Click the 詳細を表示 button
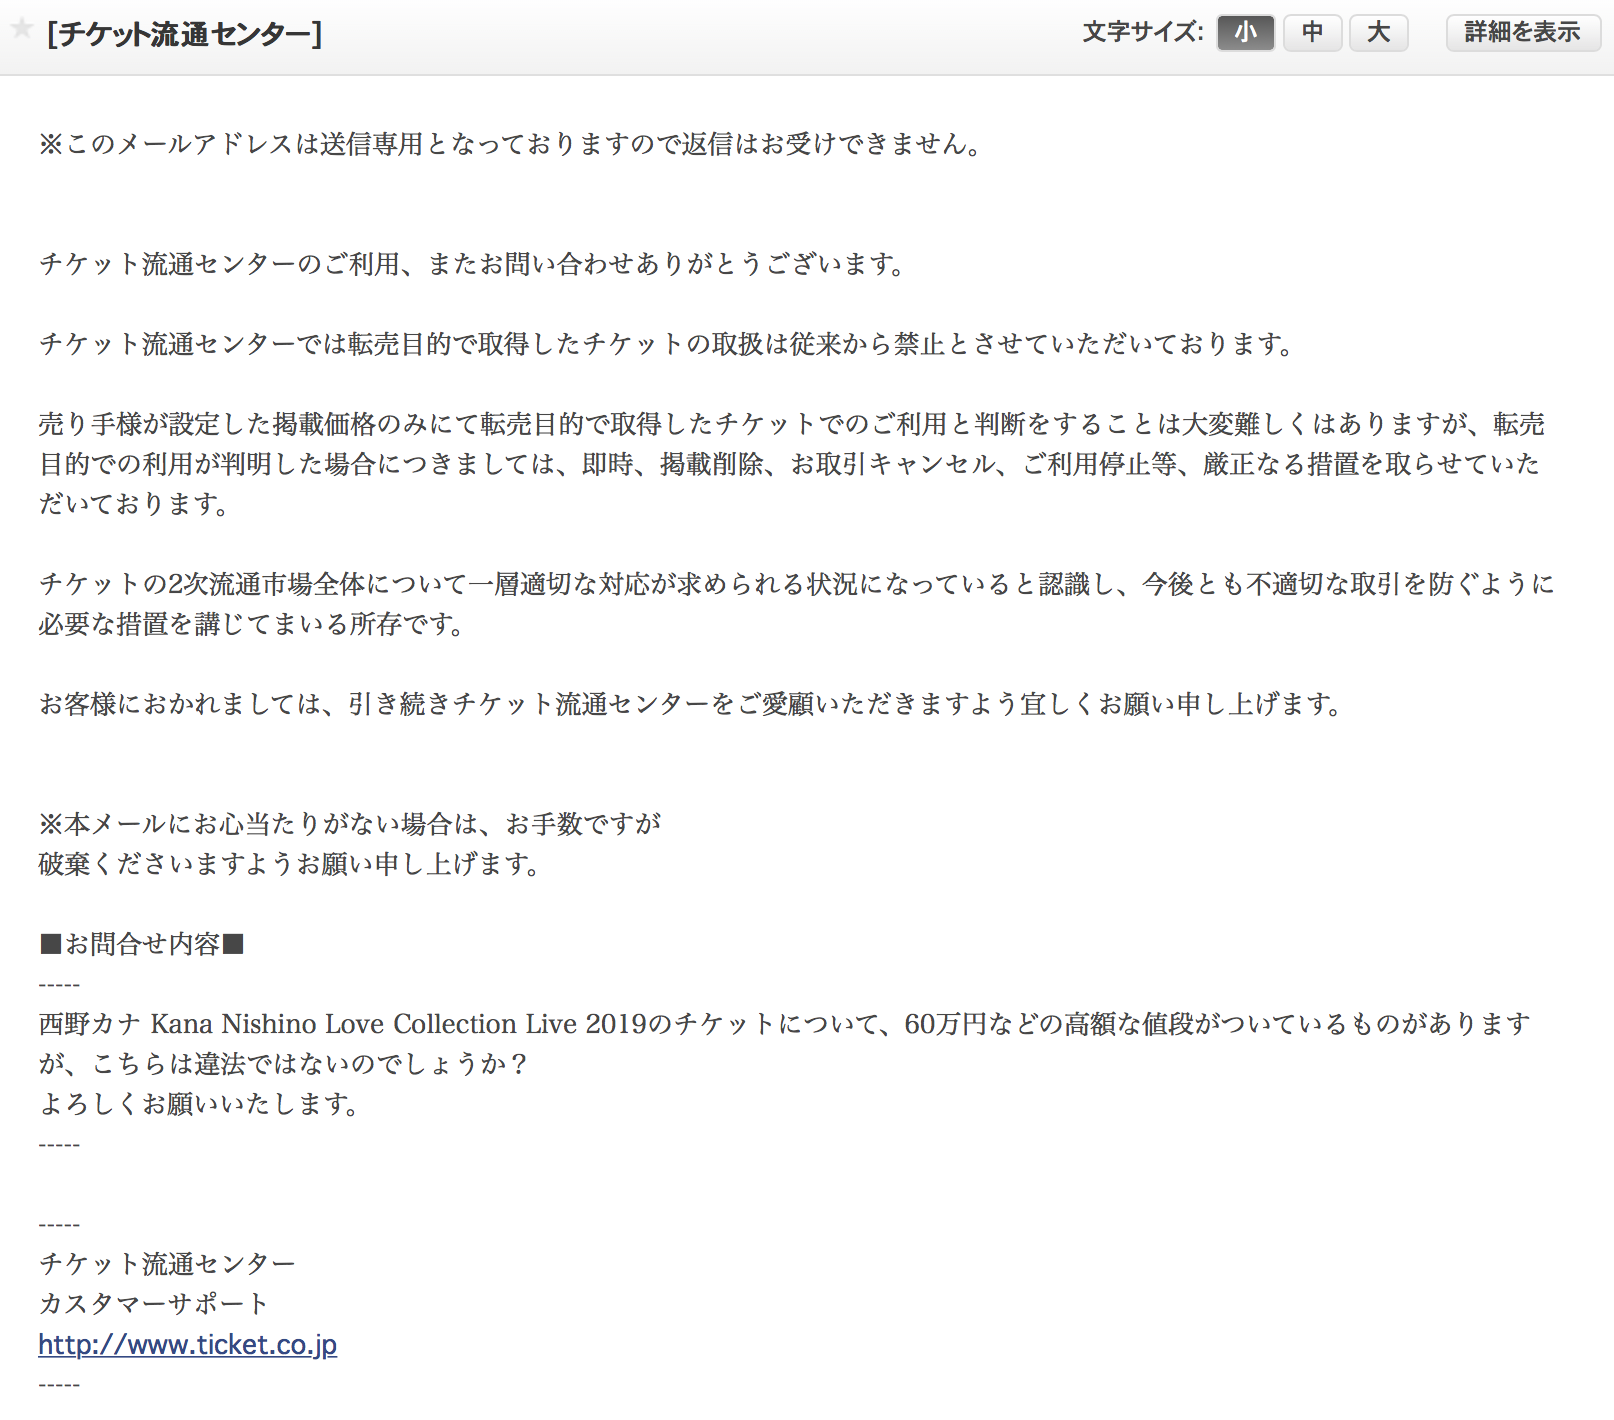Image resolution: width=1614 pixels, height=1420 pixels. point(1522,33)
